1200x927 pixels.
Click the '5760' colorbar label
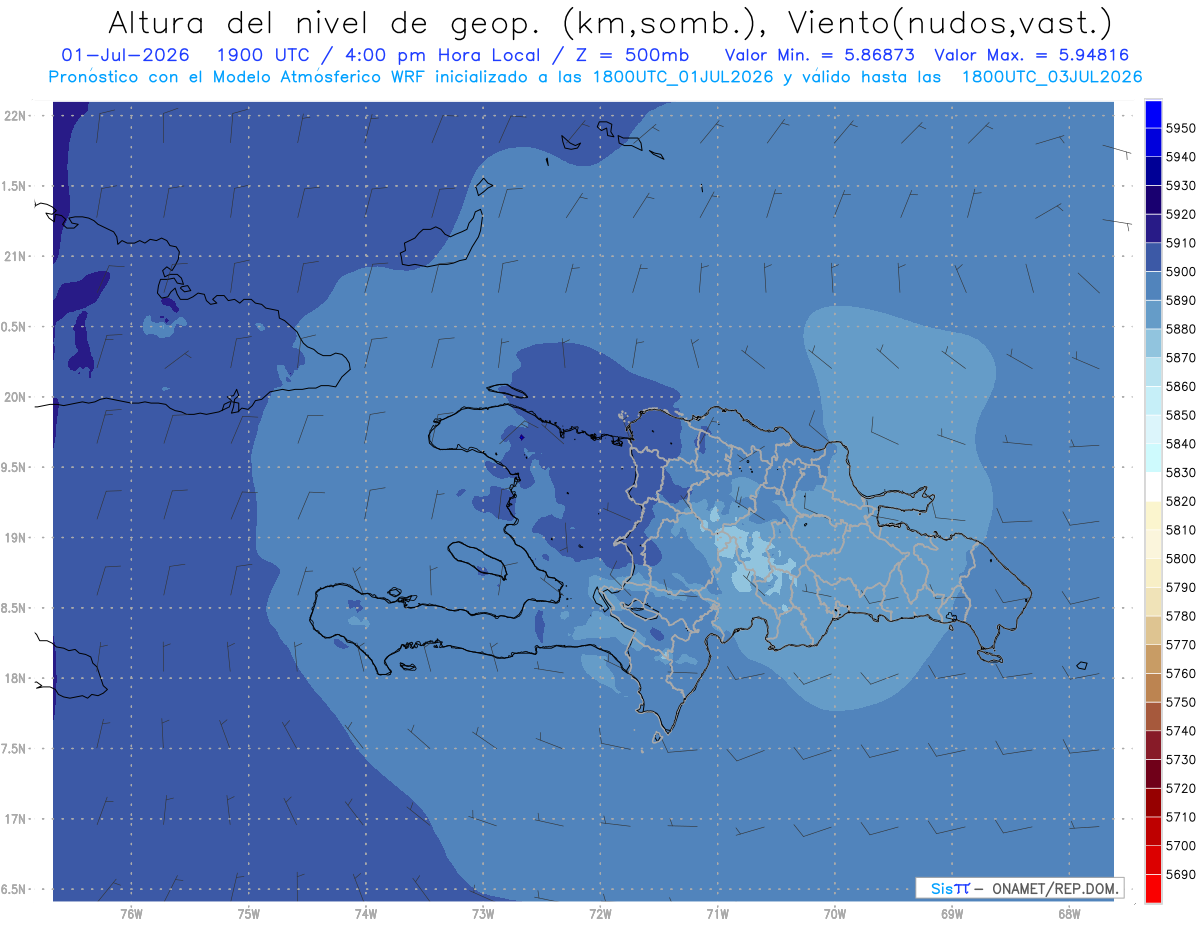[1180, 673]
